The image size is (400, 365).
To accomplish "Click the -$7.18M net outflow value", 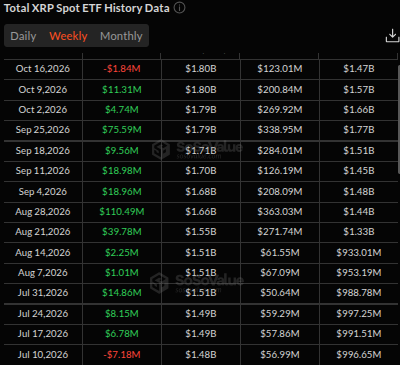I will click(122, 355).
